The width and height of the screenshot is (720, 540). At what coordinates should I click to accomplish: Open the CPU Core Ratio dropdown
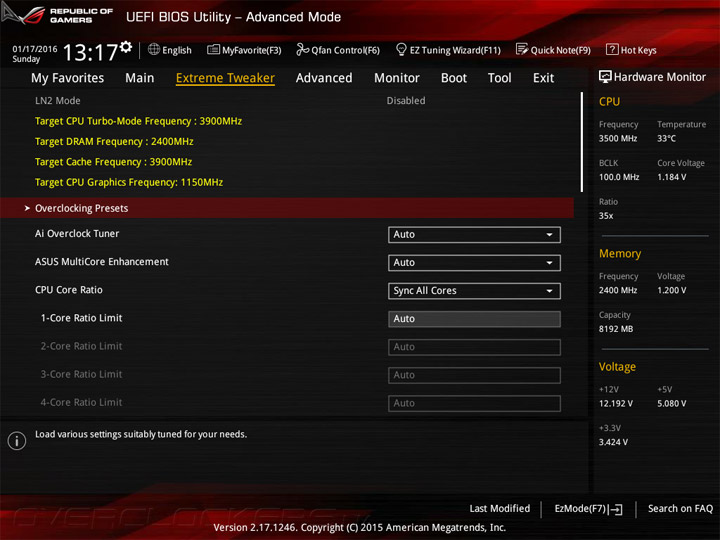click(x=474, y=291)
